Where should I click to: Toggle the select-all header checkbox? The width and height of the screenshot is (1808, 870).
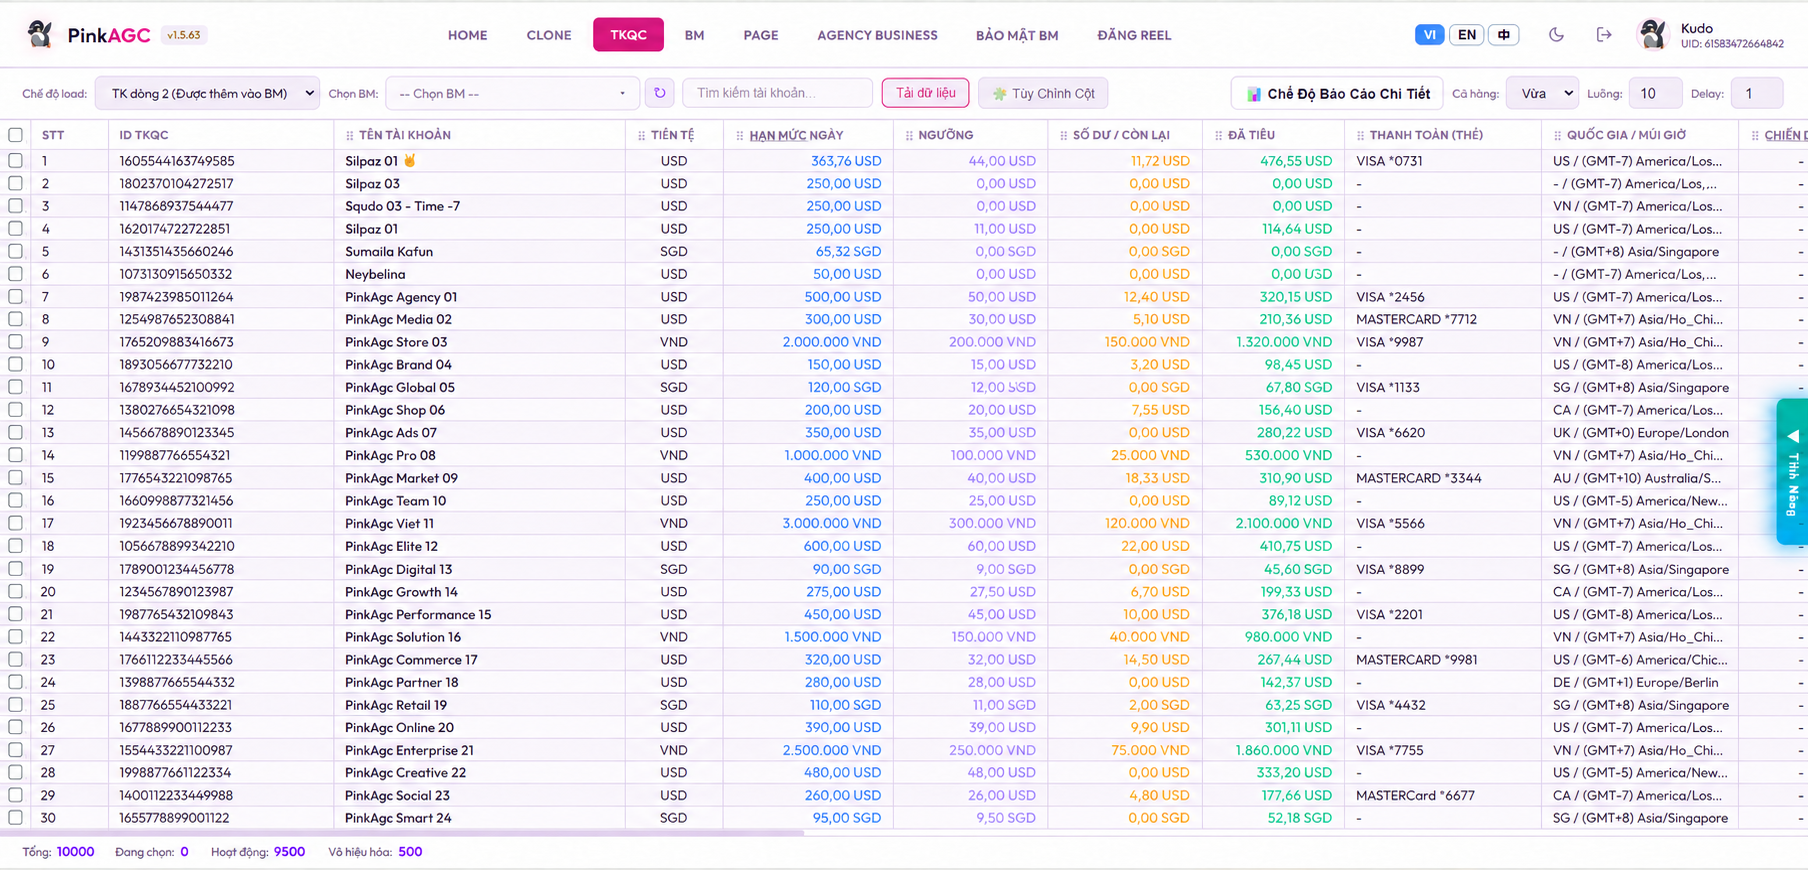coord(15,135)
